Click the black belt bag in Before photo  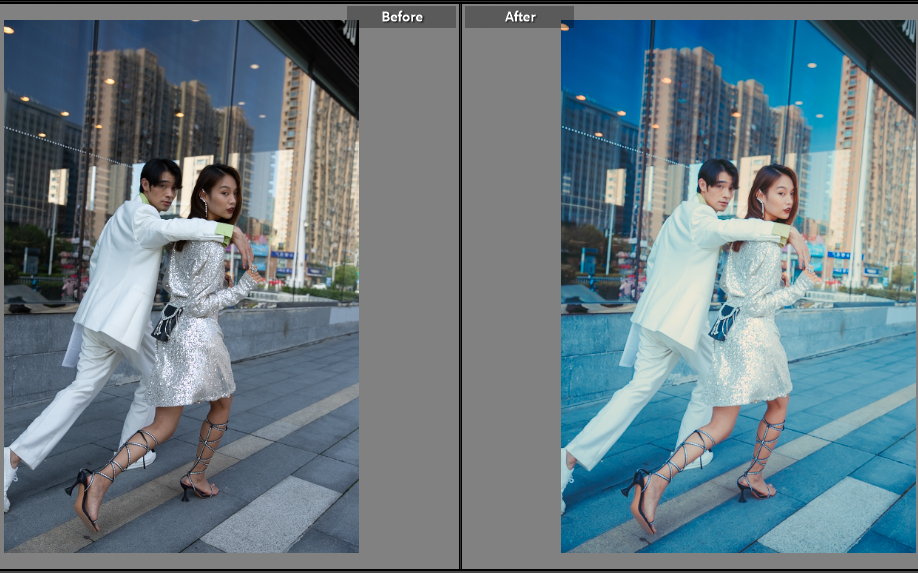[x=165, y=322]
